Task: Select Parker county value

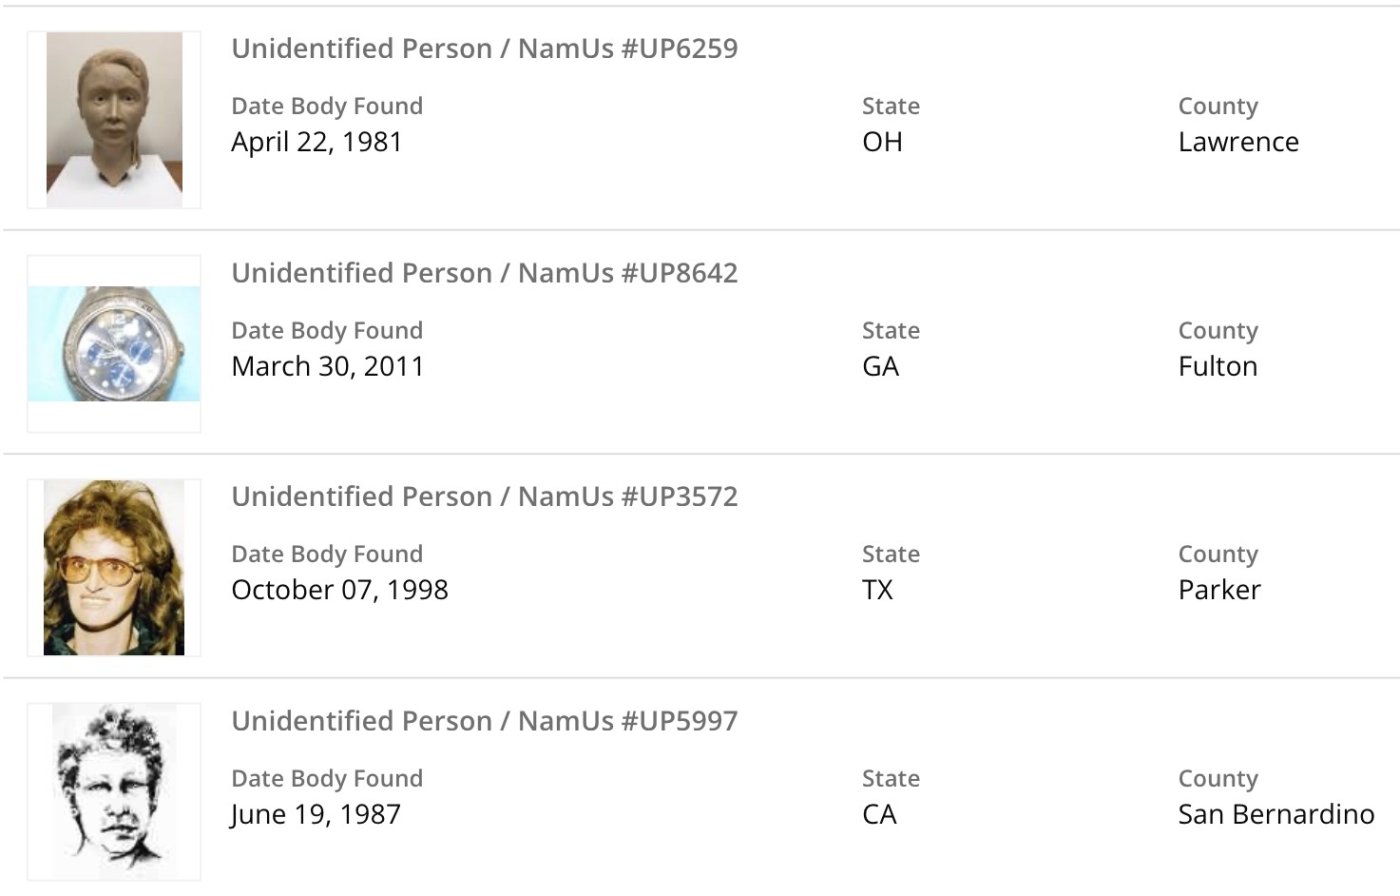Action: click(1219, 590)
